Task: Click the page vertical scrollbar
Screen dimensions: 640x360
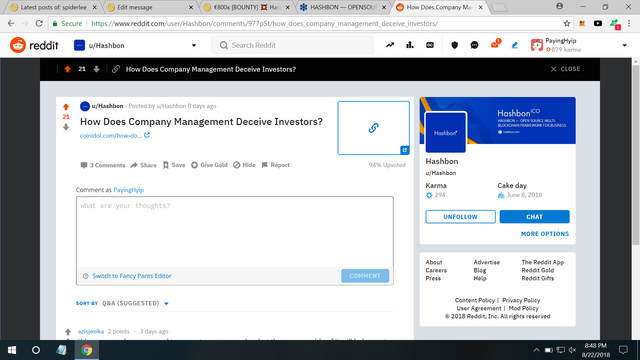Action: (x=636, y=155)
